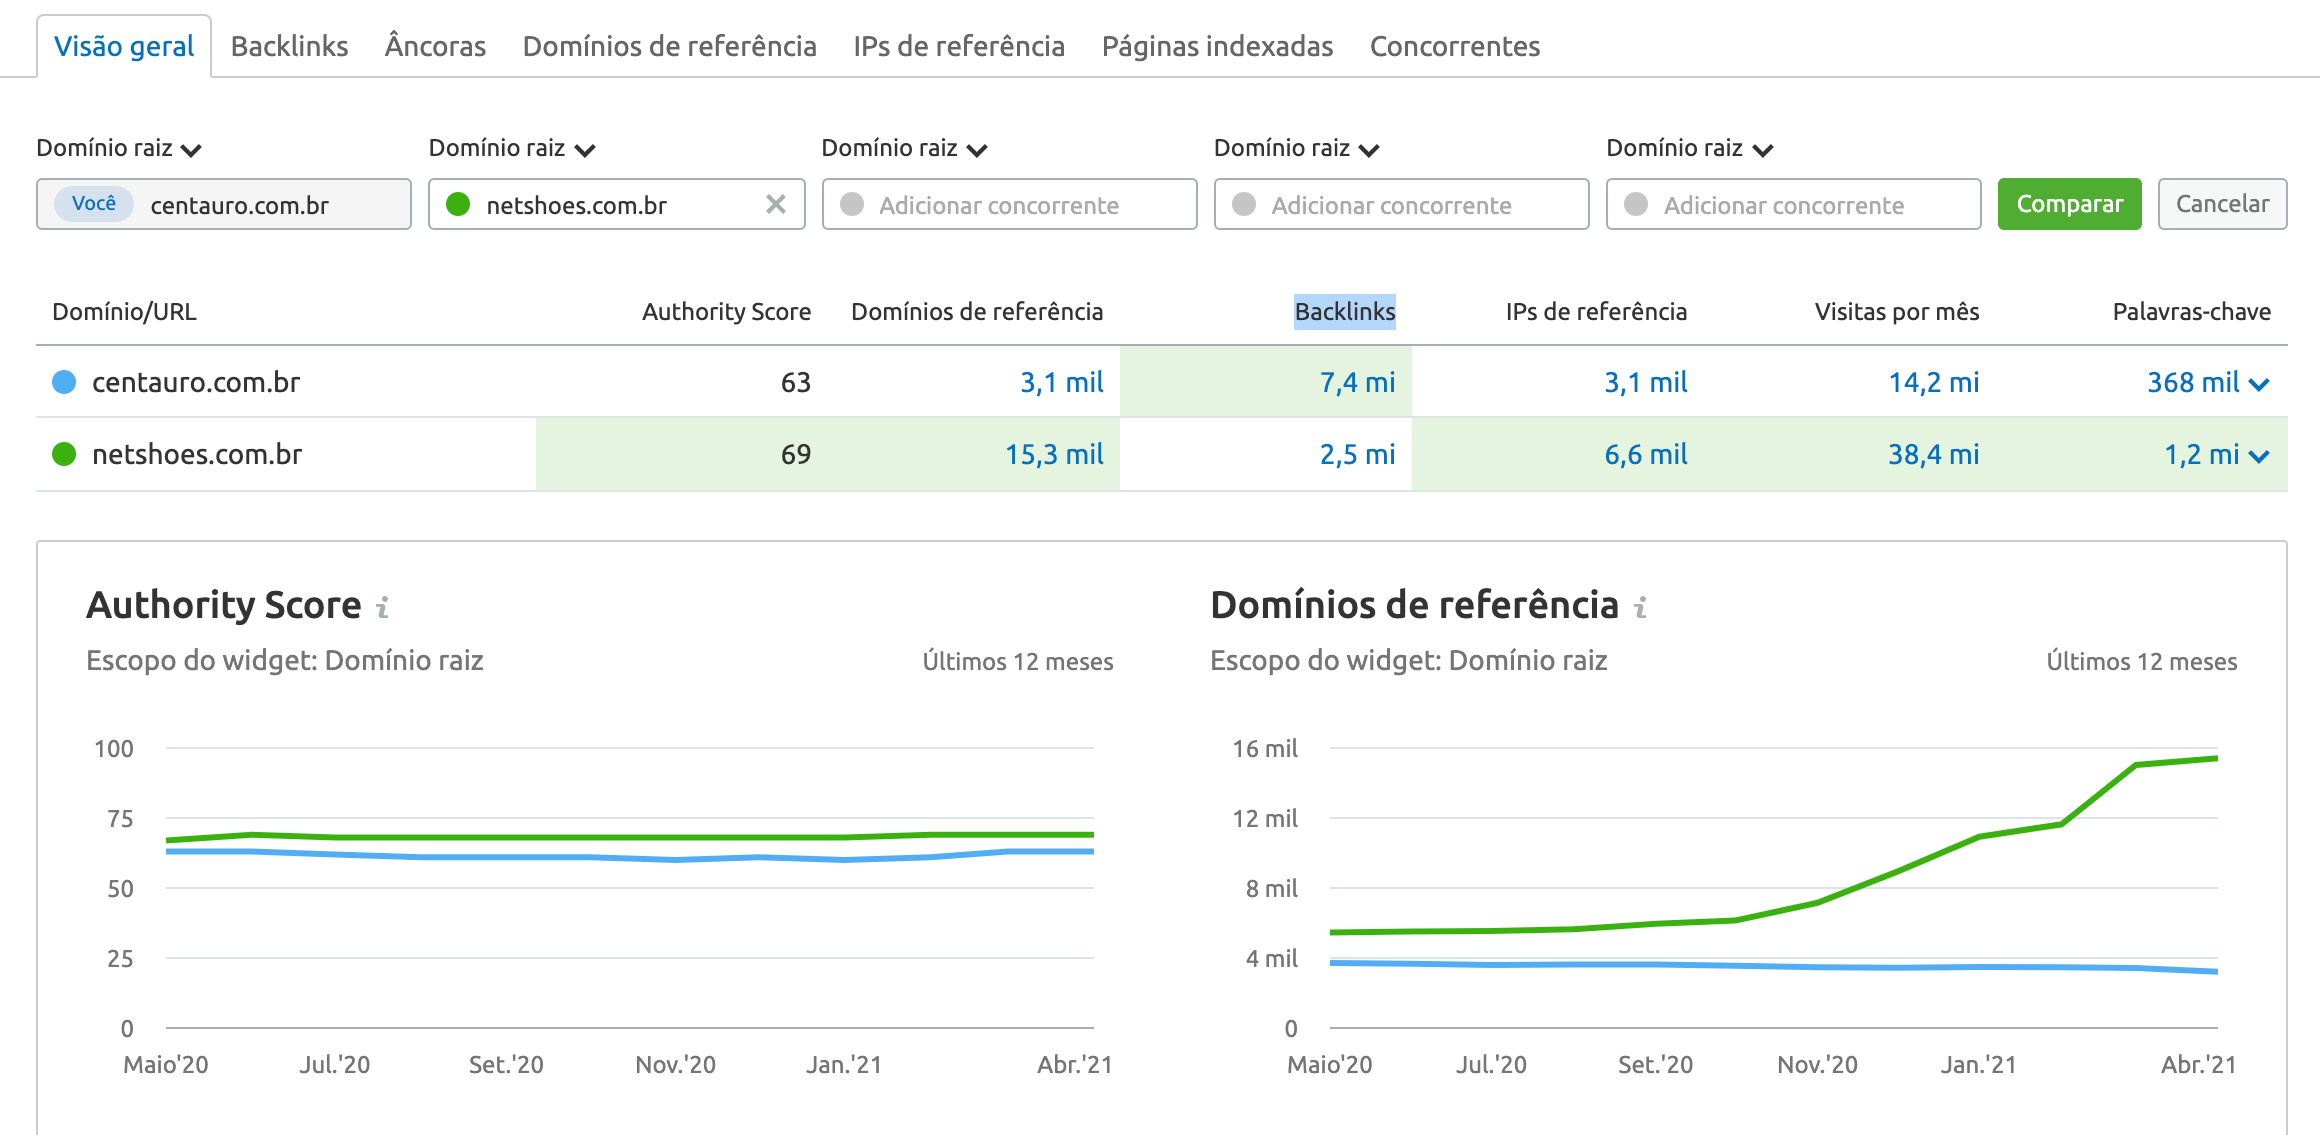The image size is (2320, 1135).
Task: Click the Authority Score column header
Action: 726,311
